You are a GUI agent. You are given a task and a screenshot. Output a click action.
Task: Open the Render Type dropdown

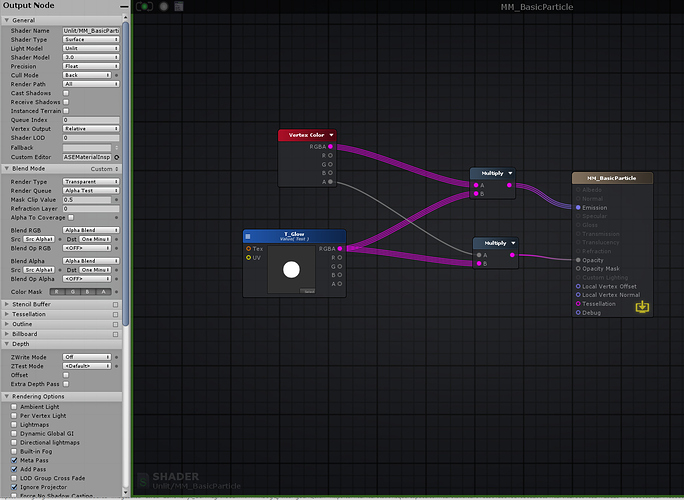(x=91, y=182)
